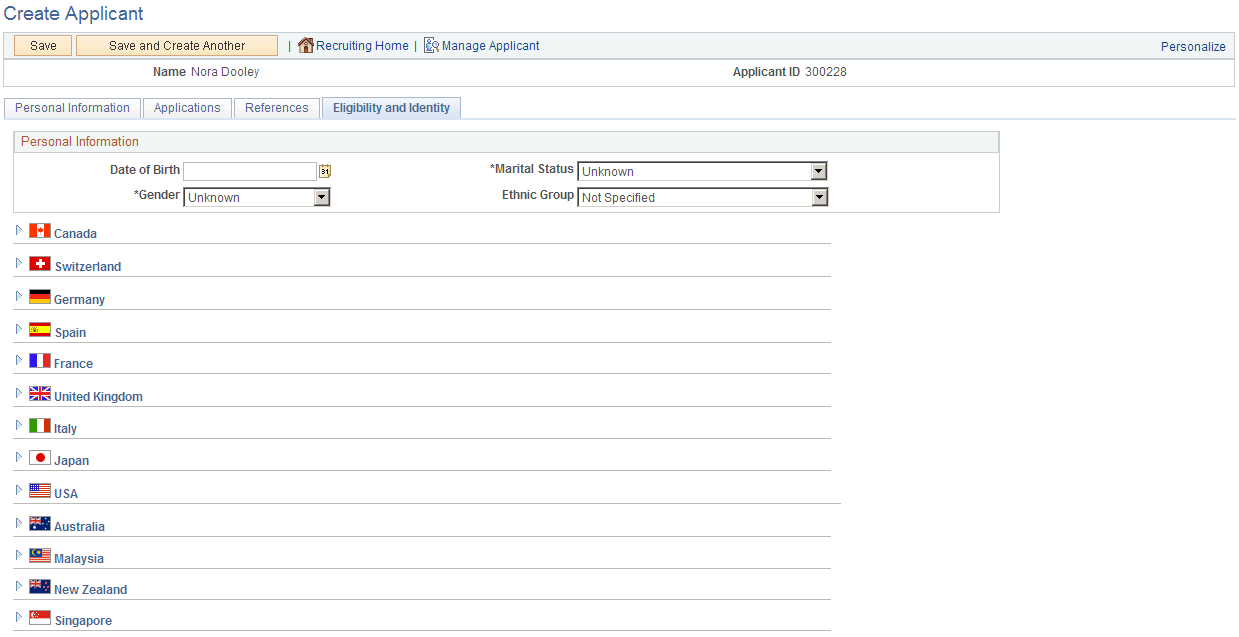Click the Canada flag icon
This screenshot has width=1239, height=637.
39,229
